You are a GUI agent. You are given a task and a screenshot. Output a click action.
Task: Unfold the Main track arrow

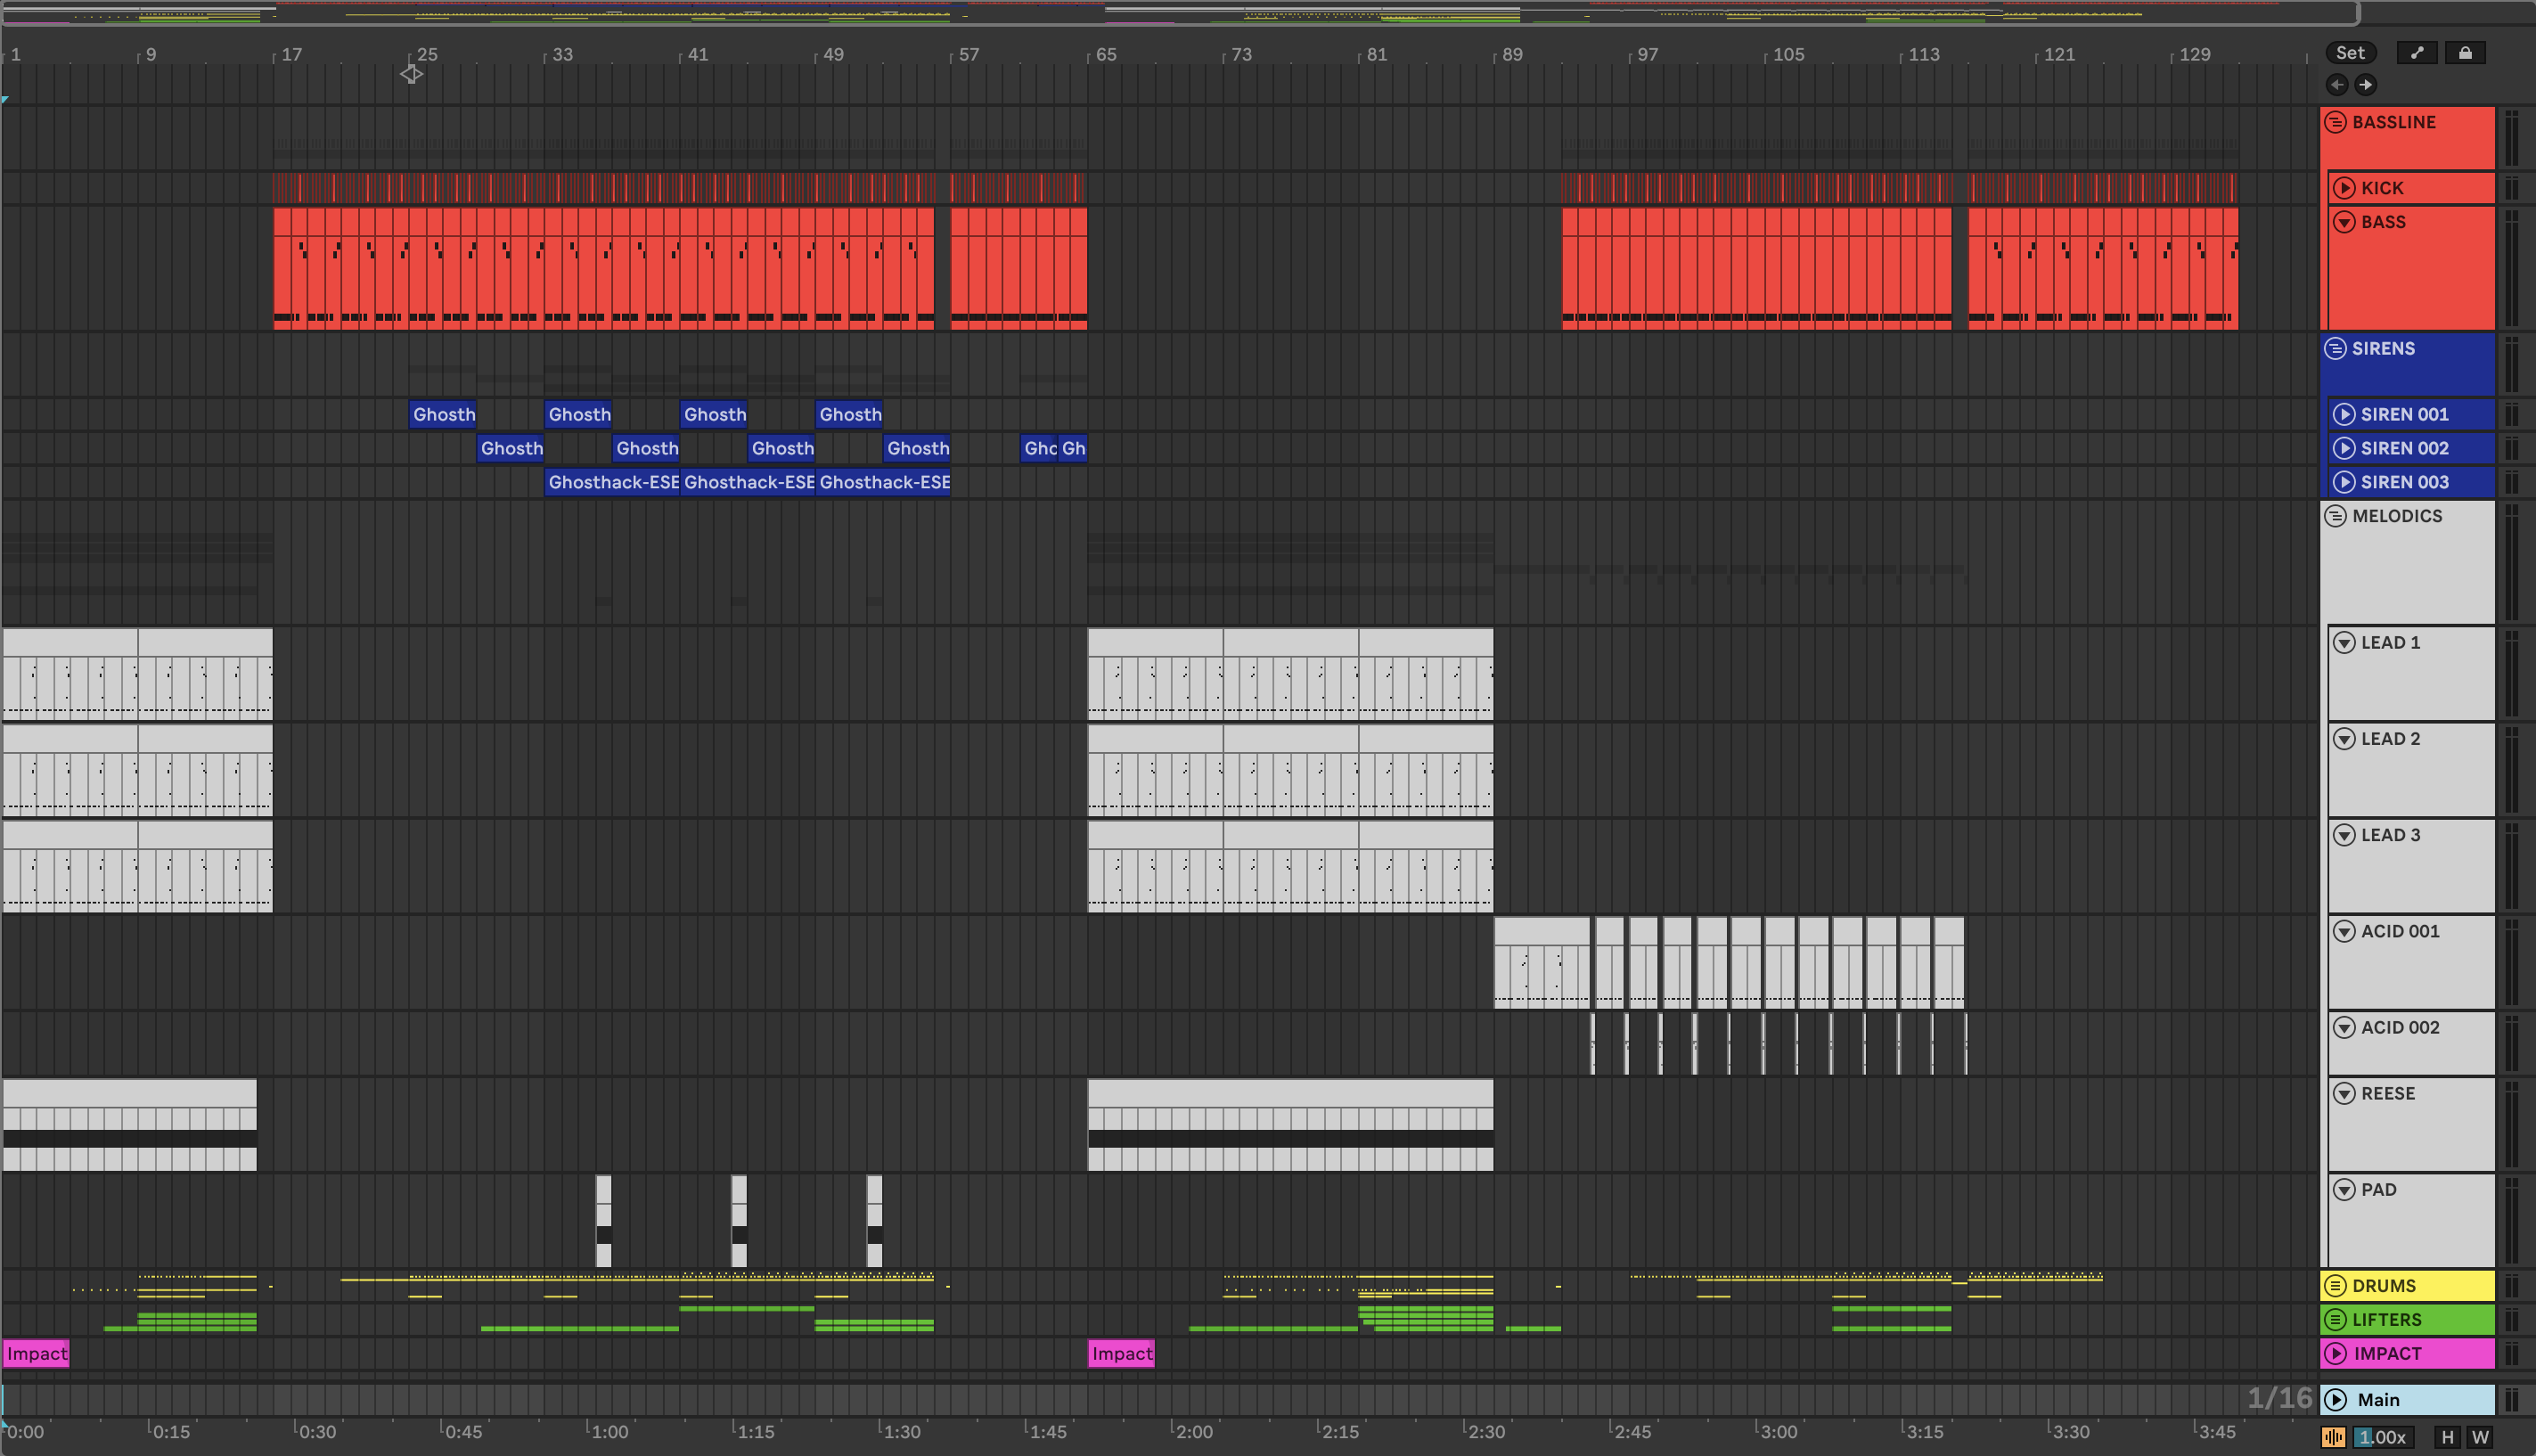click(2335, 1400)
